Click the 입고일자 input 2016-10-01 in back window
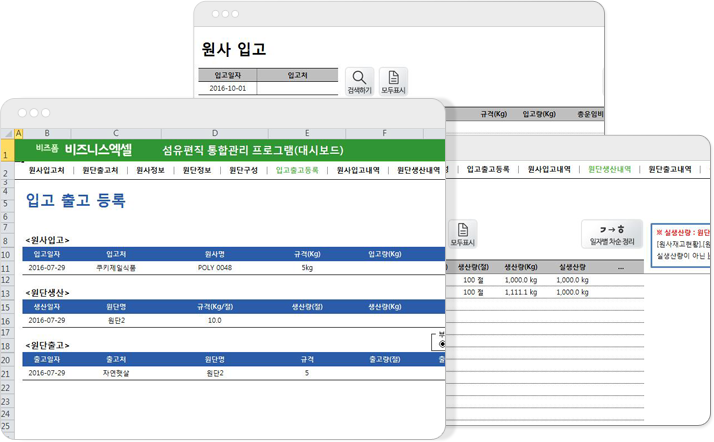The image size is (714, 442). pos(228,88)
